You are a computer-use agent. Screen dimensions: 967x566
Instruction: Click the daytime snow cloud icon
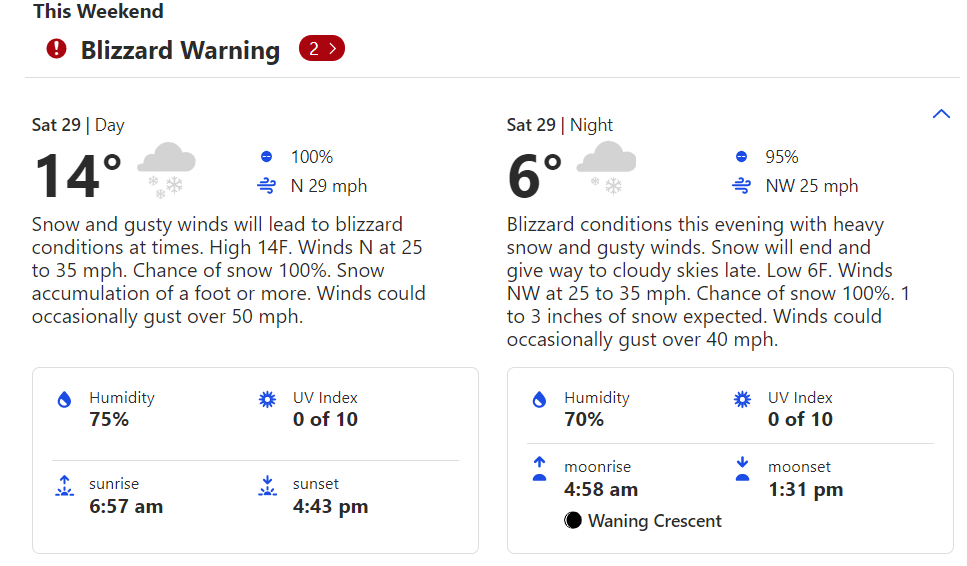pos(166,168)
